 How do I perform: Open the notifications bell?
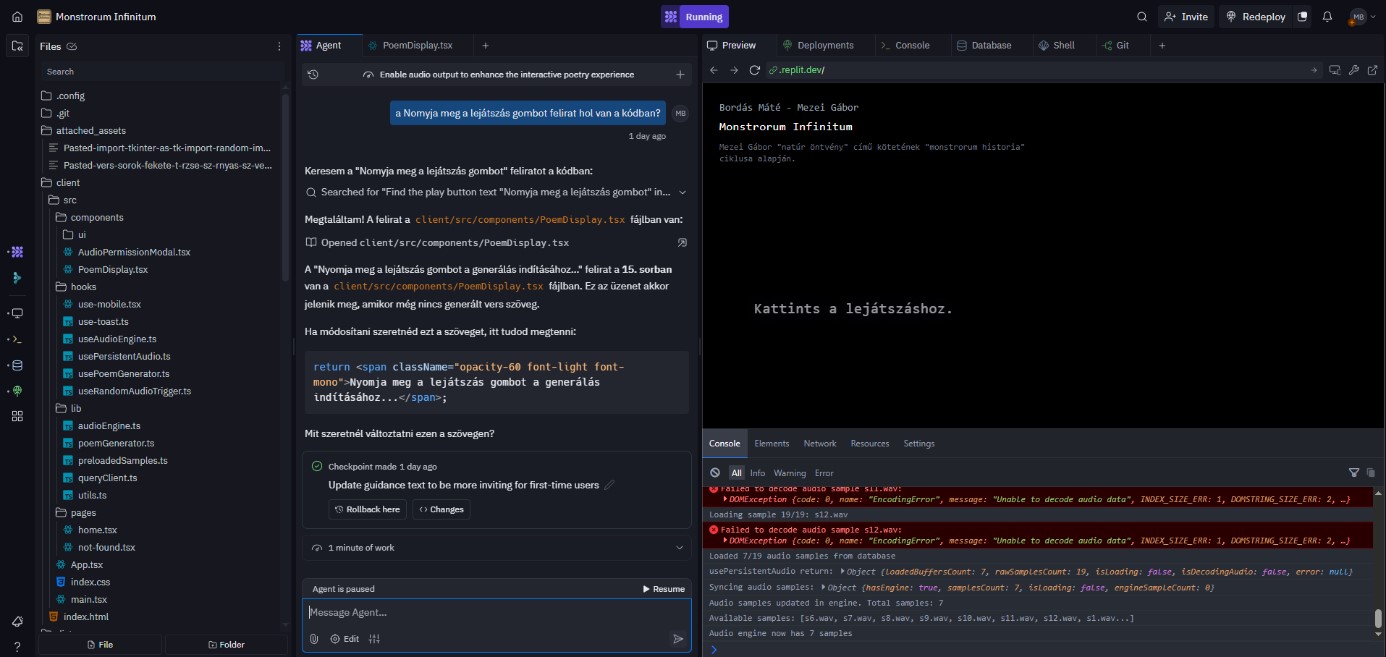pos(1327,17)
